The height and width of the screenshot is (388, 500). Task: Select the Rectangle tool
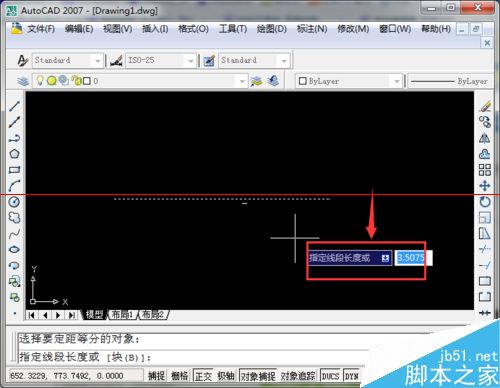pyautogui.click(x=14, y=170)
